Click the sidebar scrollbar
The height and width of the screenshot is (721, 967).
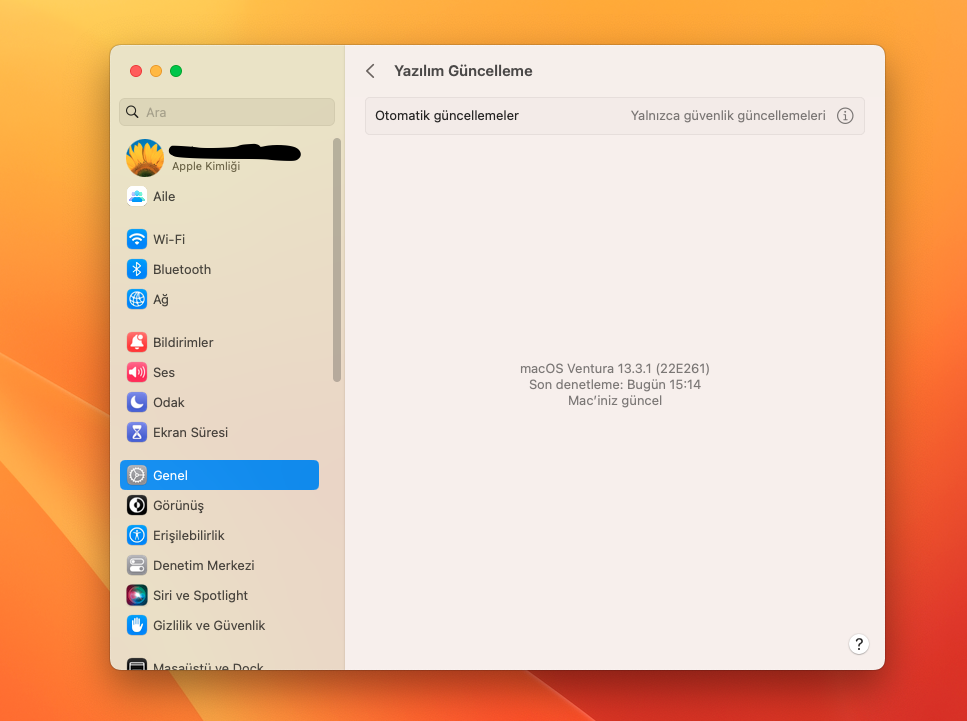pos(337,260)
